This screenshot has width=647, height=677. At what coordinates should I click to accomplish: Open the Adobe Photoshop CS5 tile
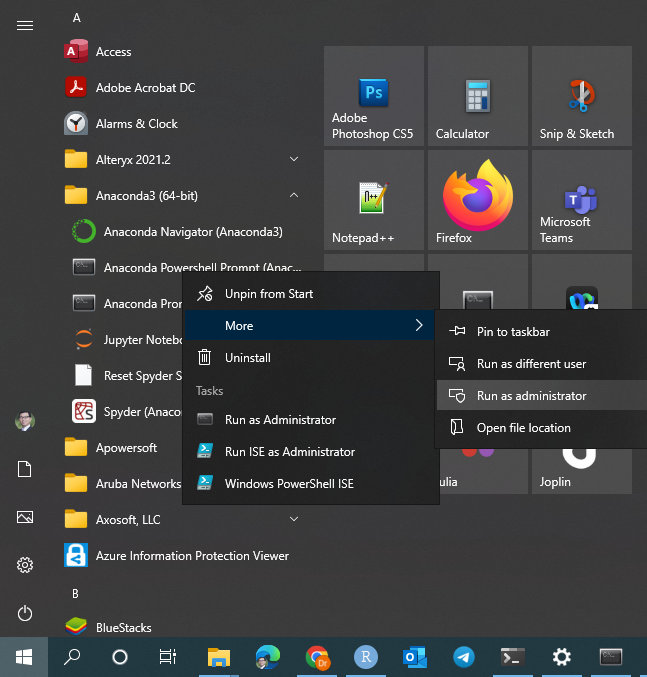(x=374, y=96)
